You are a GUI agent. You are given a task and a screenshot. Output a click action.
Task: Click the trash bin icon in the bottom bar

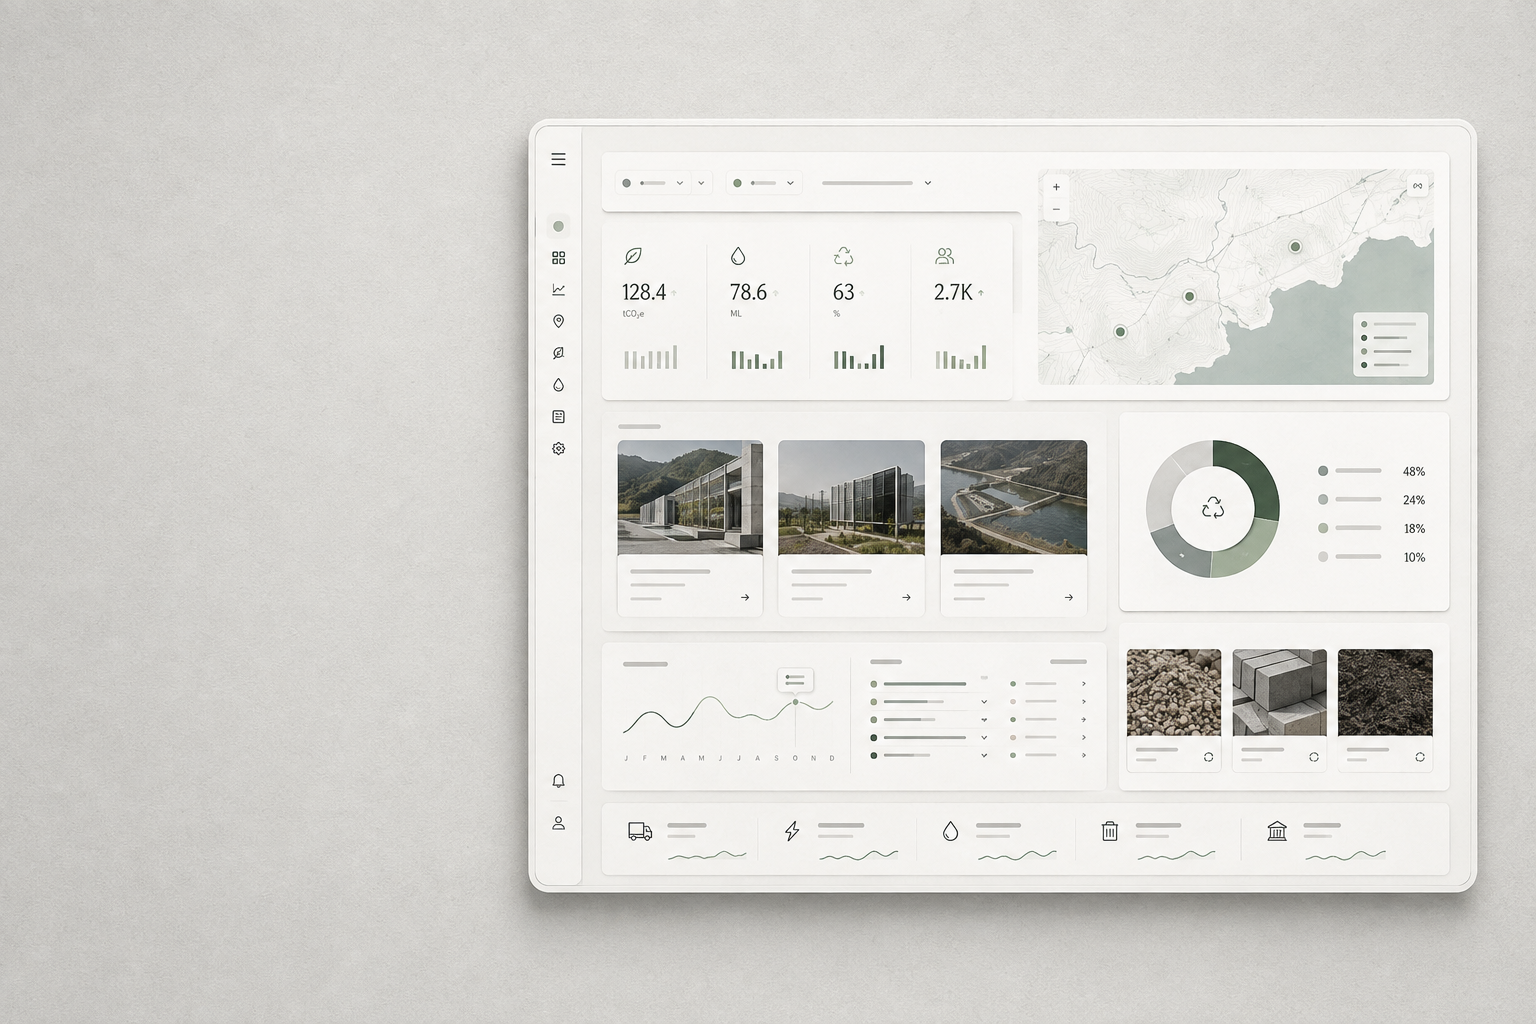click(x=1109, y=831)
